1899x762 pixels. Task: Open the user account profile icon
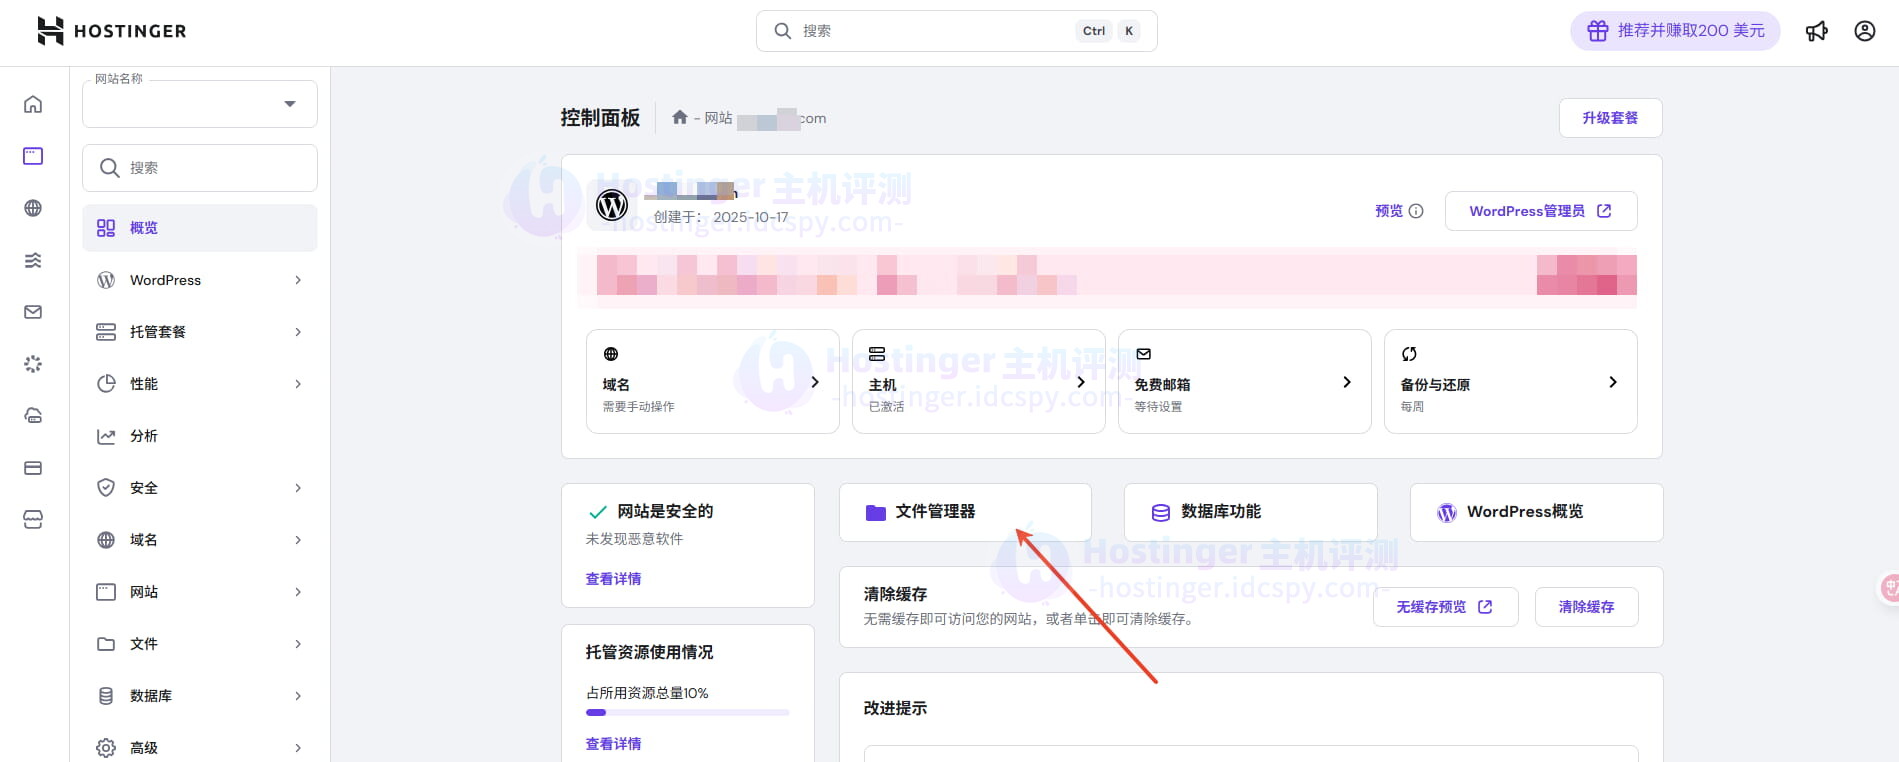coord(1864,31)
